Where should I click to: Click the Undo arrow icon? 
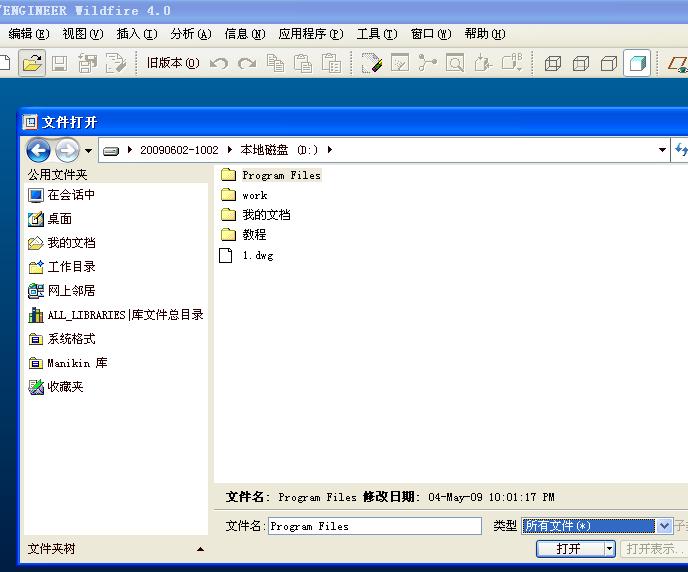(x=219, y=64)
